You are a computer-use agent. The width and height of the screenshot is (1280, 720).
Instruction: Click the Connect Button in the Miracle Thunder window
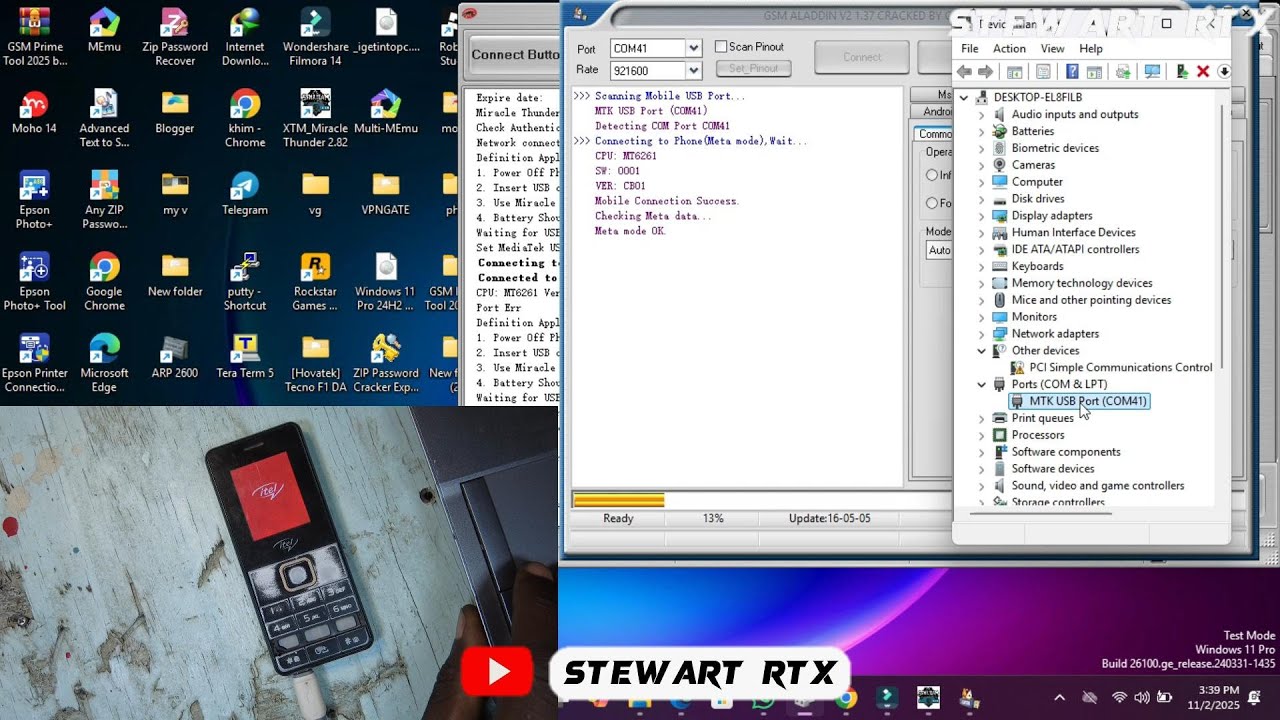coord(514,54)
